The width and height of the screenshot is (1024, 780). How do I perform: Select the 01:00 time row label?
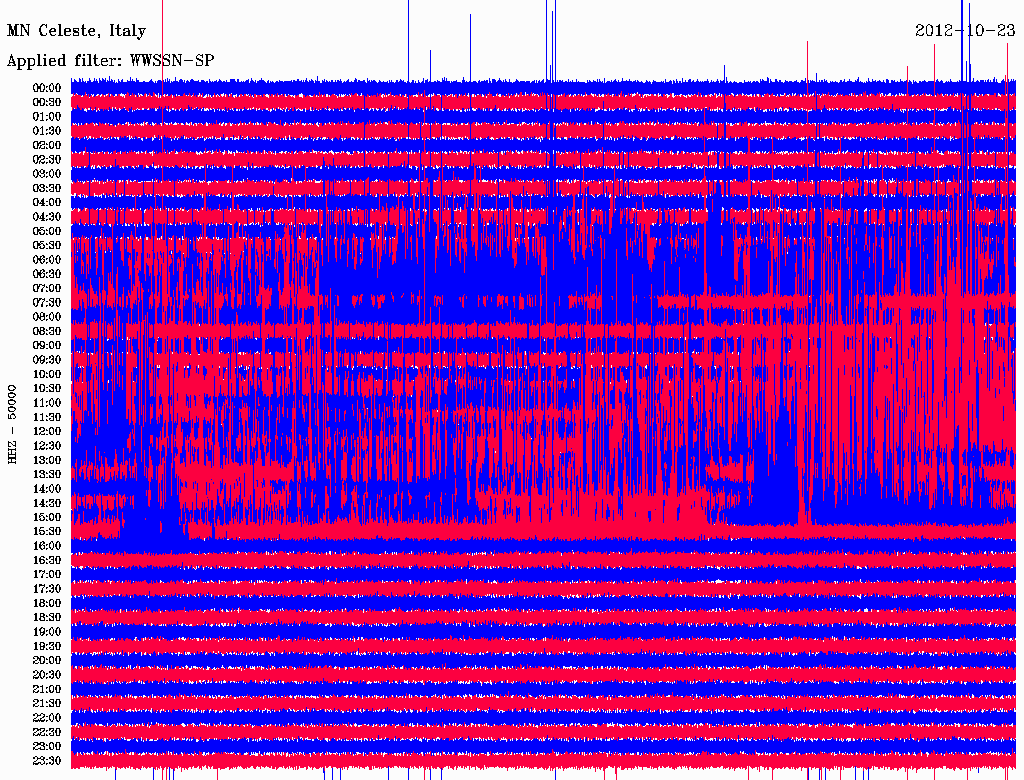[47, 117]
